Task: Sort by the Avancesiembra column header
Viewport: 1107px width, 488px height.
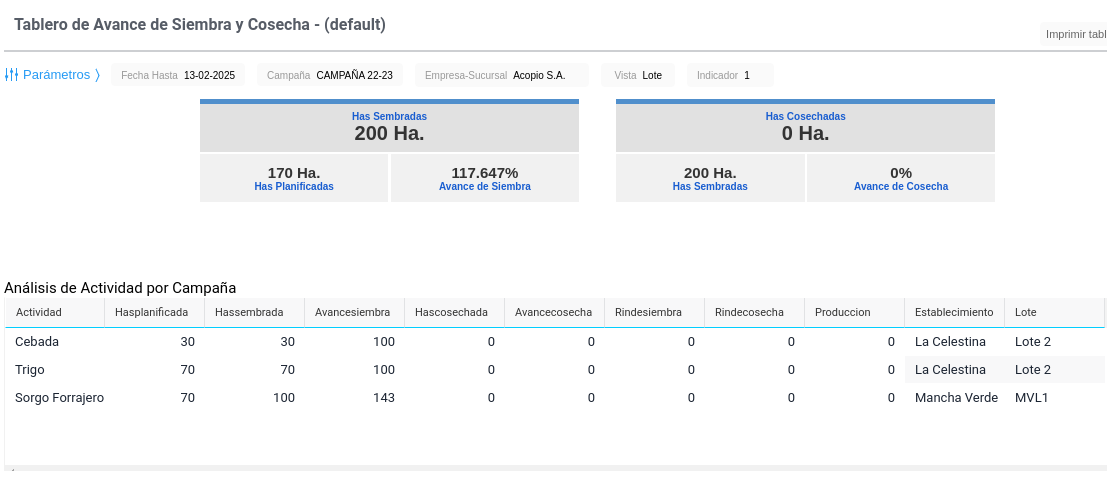Action: [x=353, y=312]
